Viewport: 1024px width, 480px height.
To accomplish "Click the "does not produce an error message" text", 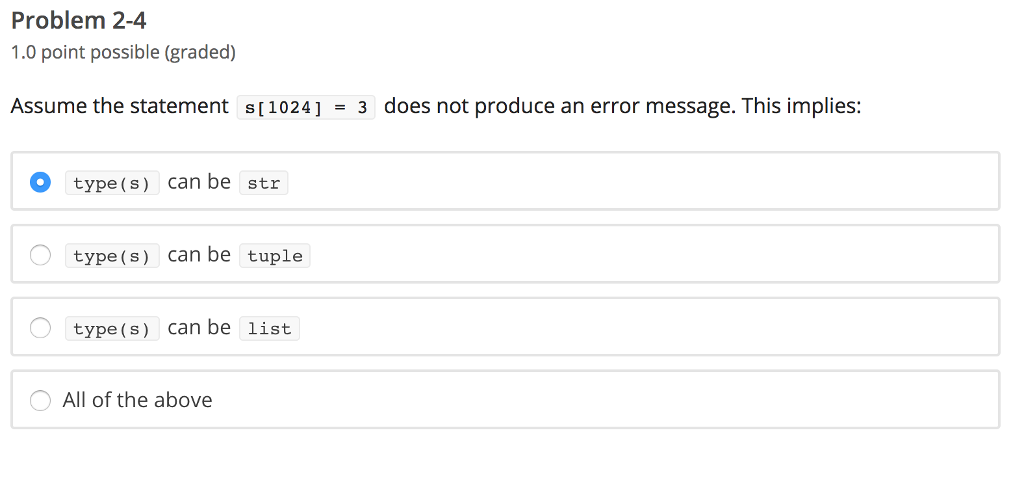I will tap(558, 106).
